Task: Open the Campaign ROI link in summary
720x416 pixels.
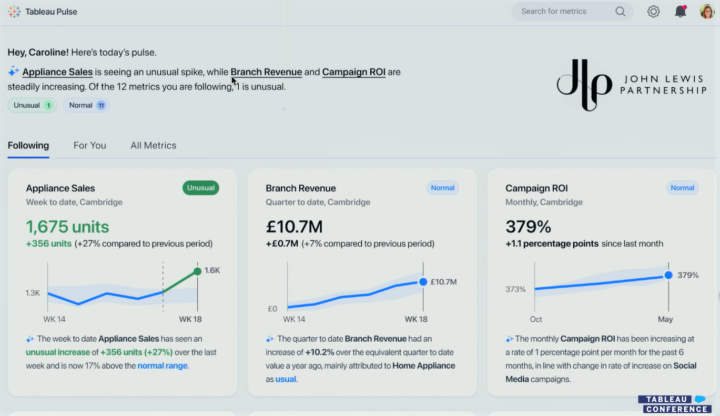Action: [354, 72]
